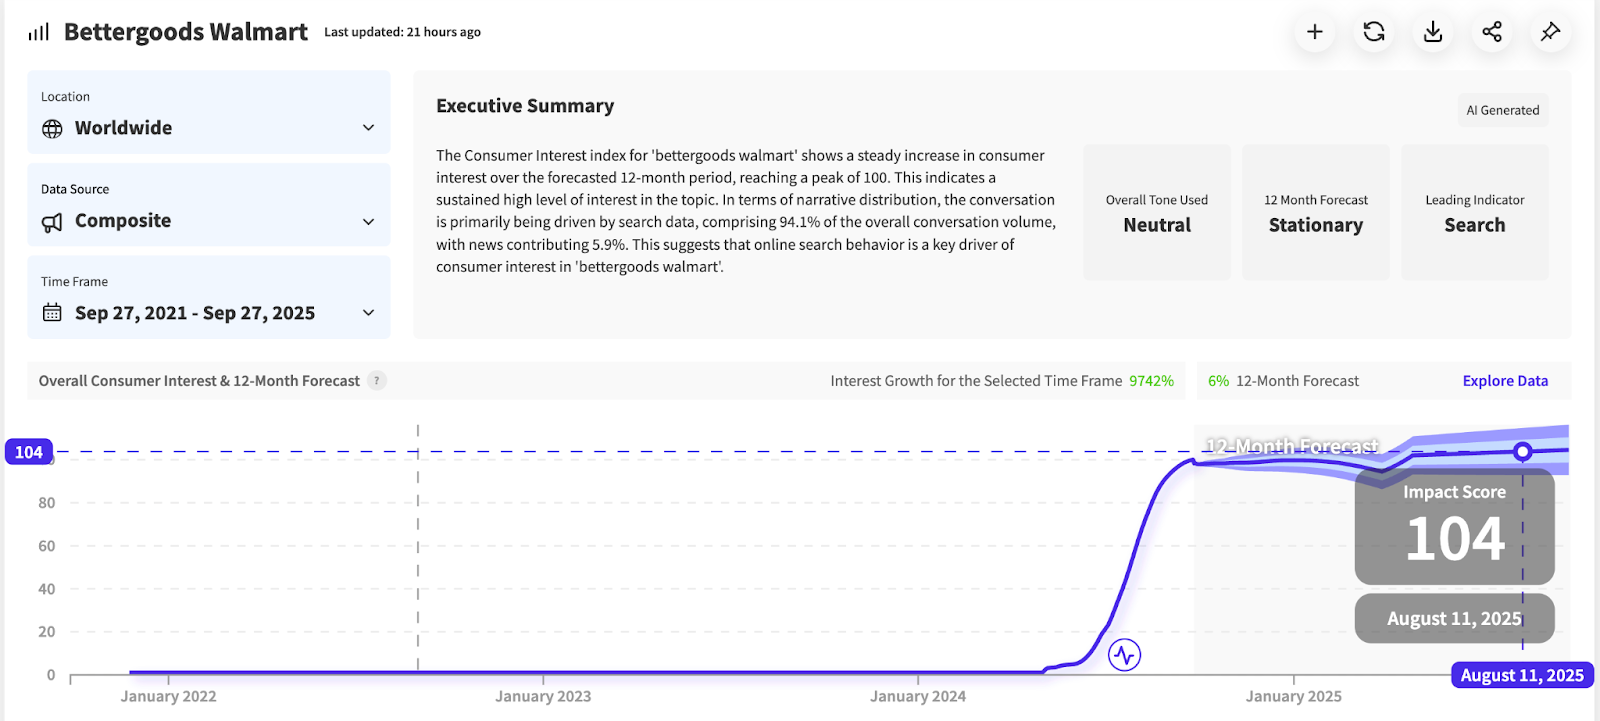
Task: Click the calendar icon in Time Frame
Action: [x=52, y=313]
